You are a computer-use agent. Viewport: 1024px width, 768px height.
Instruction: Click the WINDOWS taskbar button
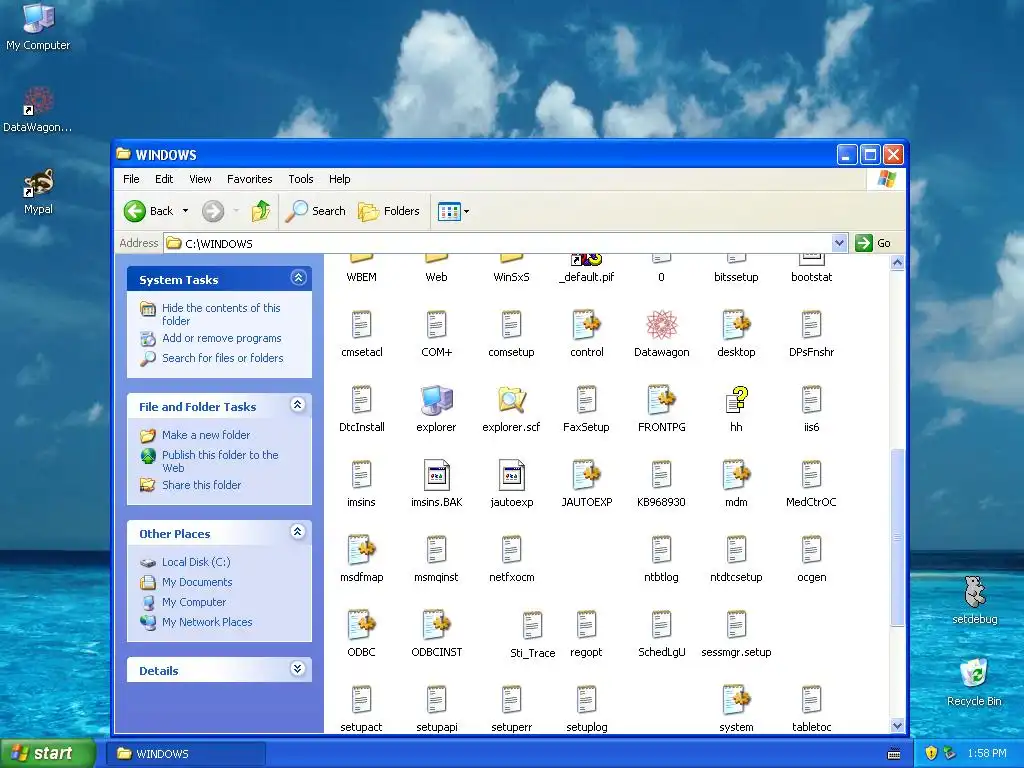(186, 754)
